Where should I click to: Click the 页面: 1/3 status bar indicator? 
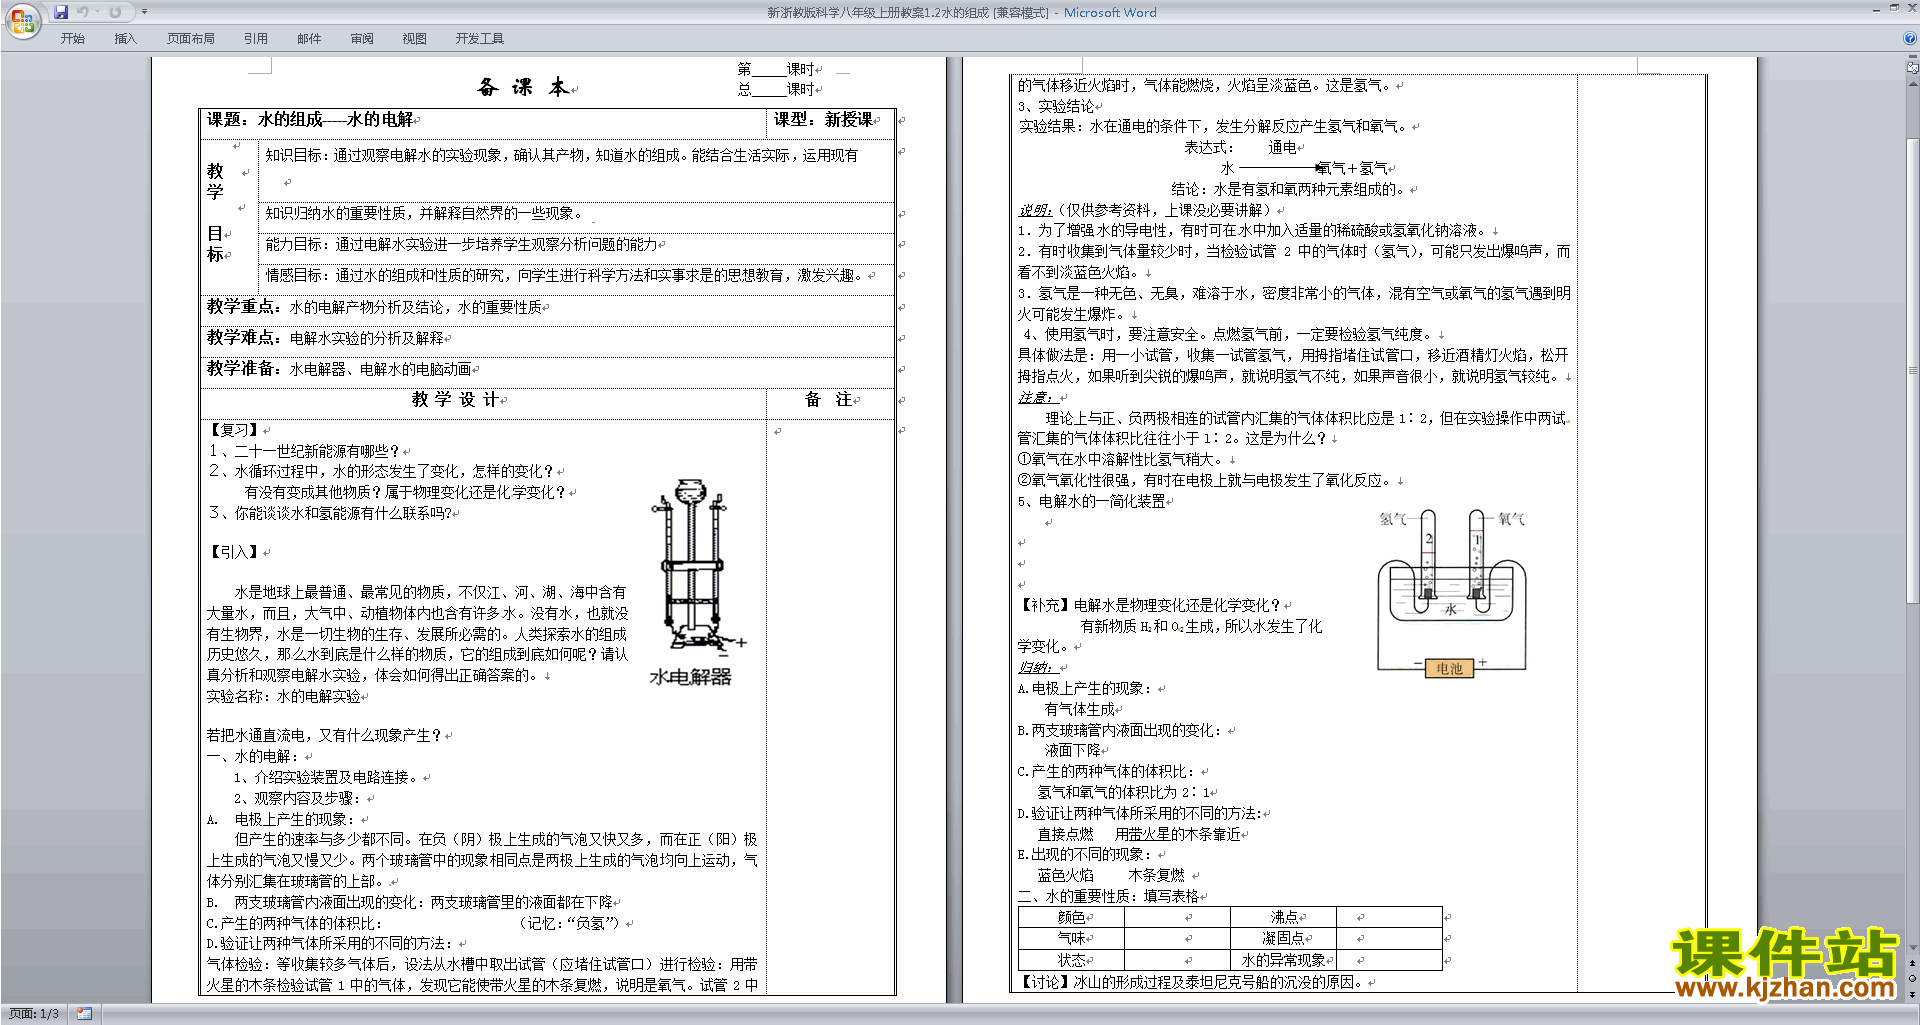pyautogui.click(x=34, y=1014)
